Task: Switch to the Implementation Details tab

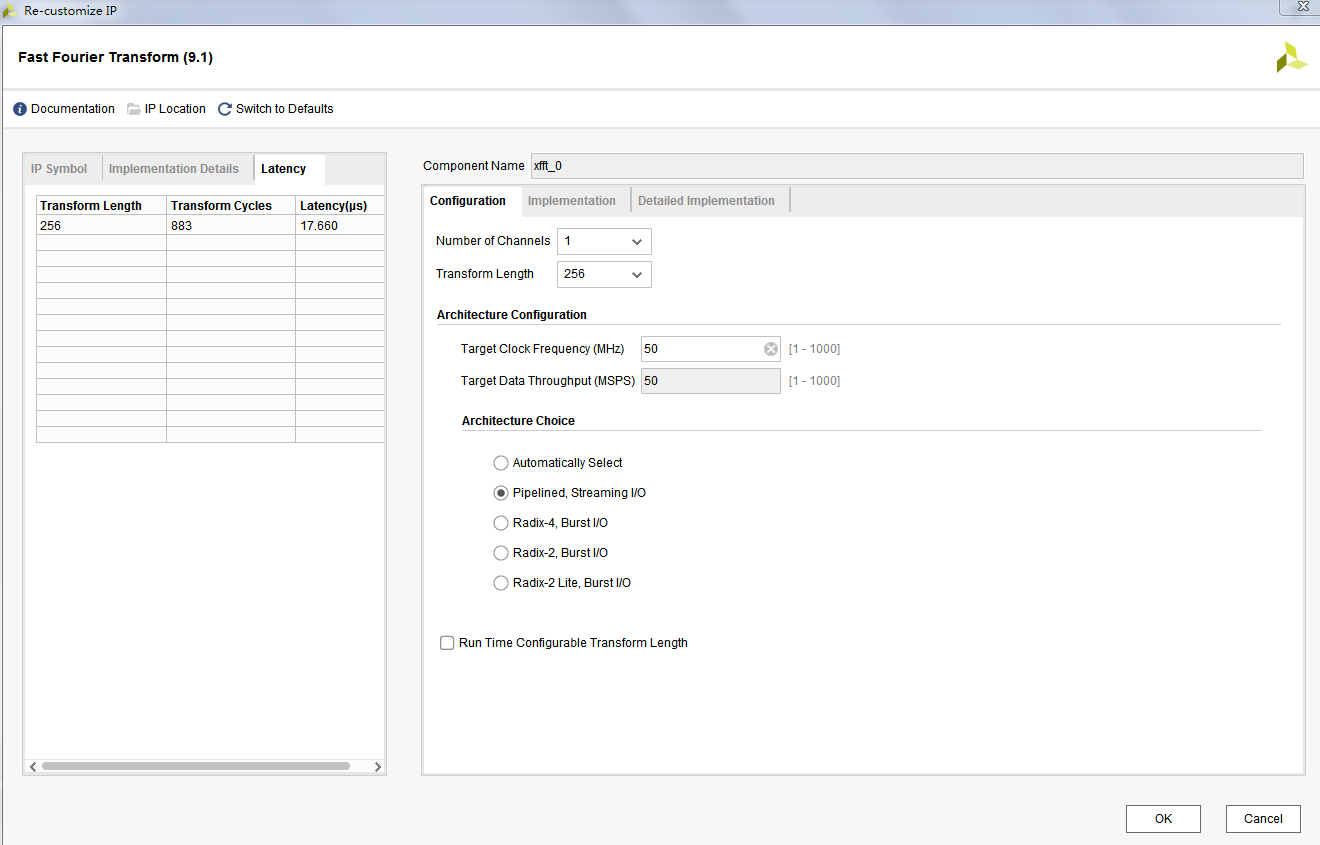Action: [174, 169]
